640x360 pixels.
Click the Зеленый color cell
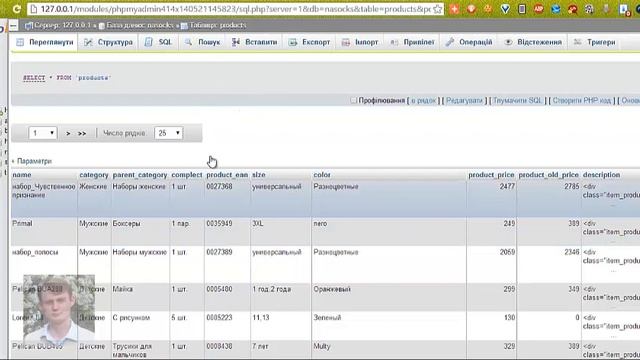(327, 318)
